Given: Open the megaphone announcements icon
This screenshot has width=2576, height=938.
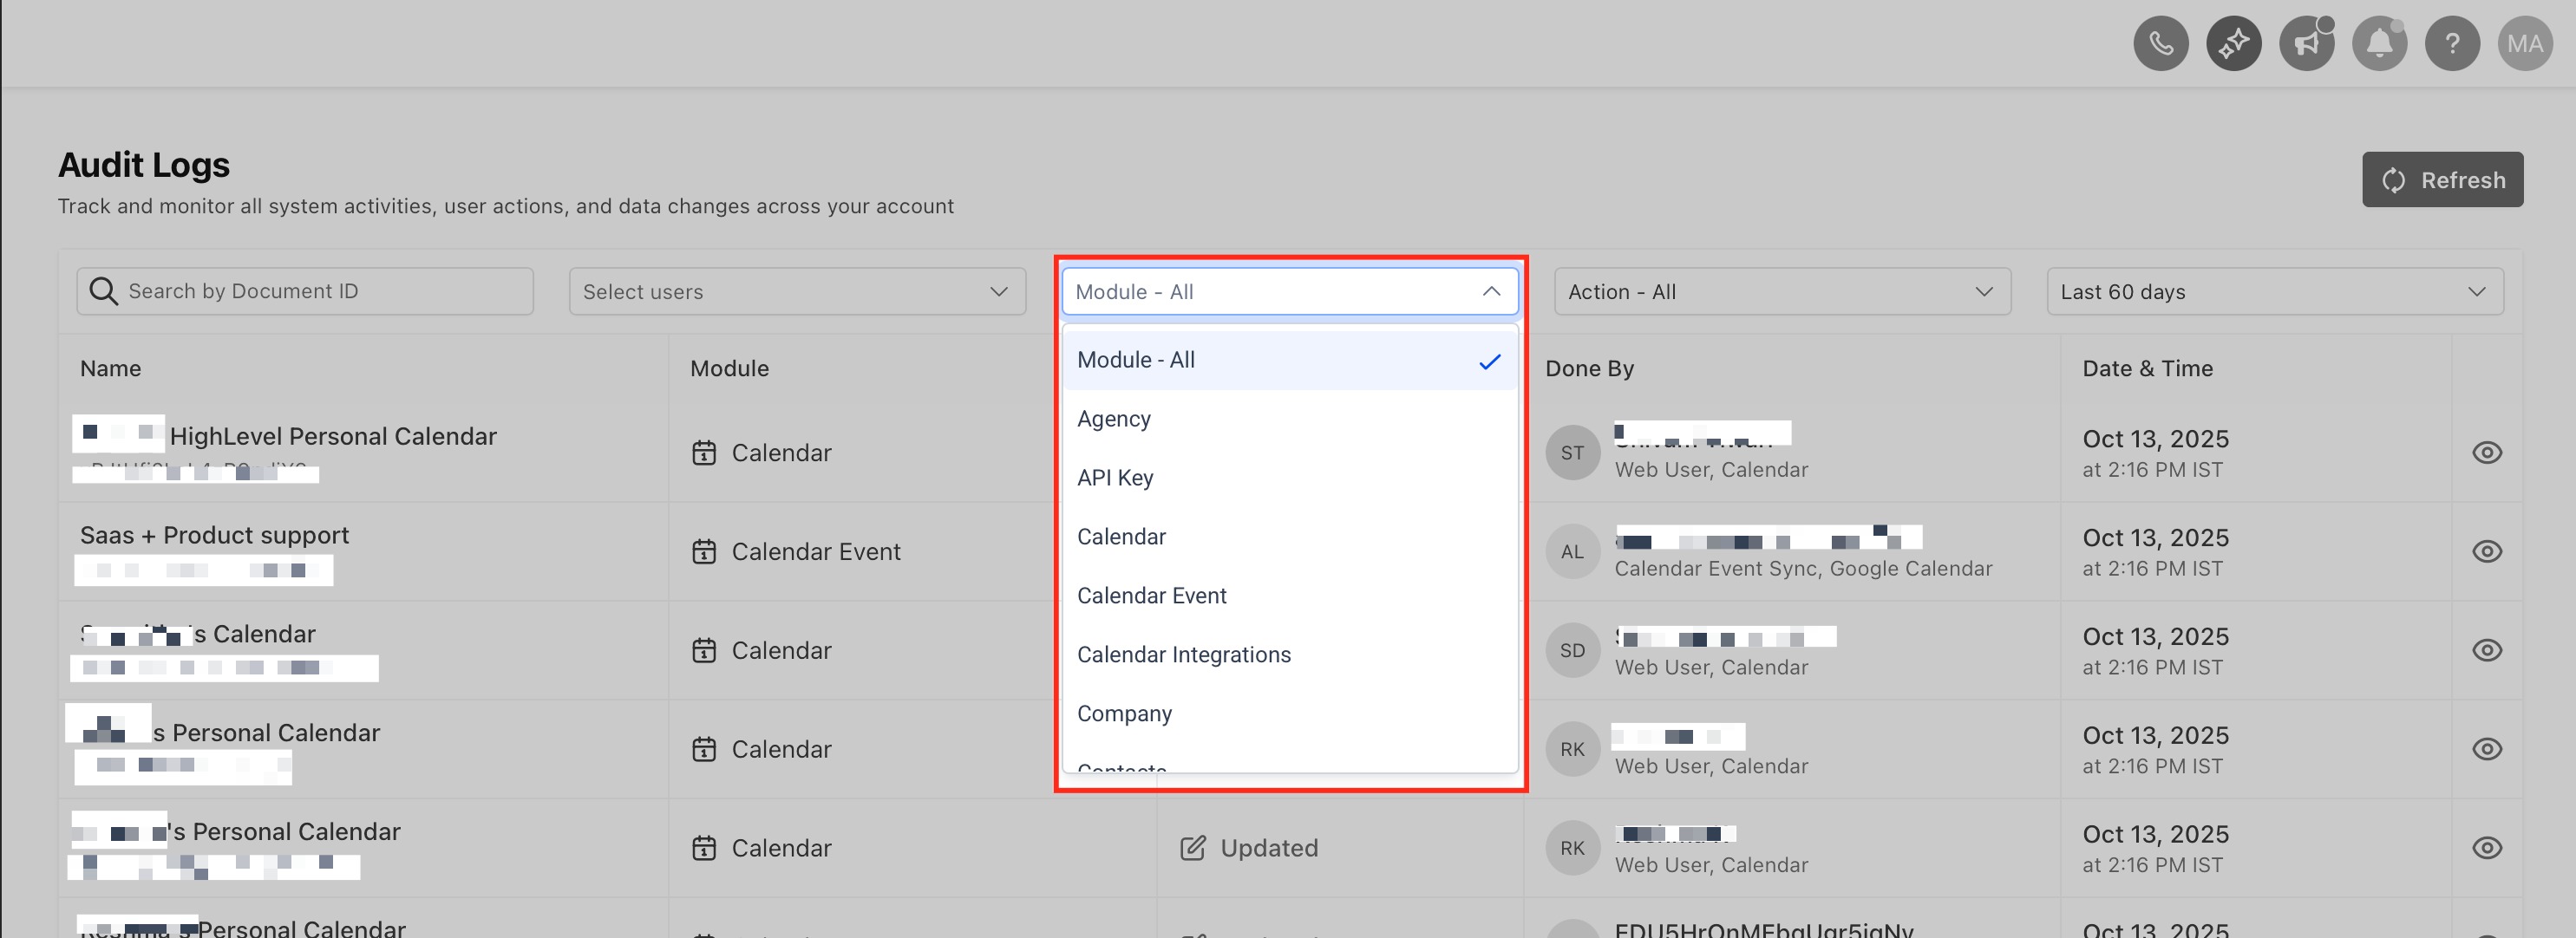Looking at the screenshot, I should [x=2306, y=44].
